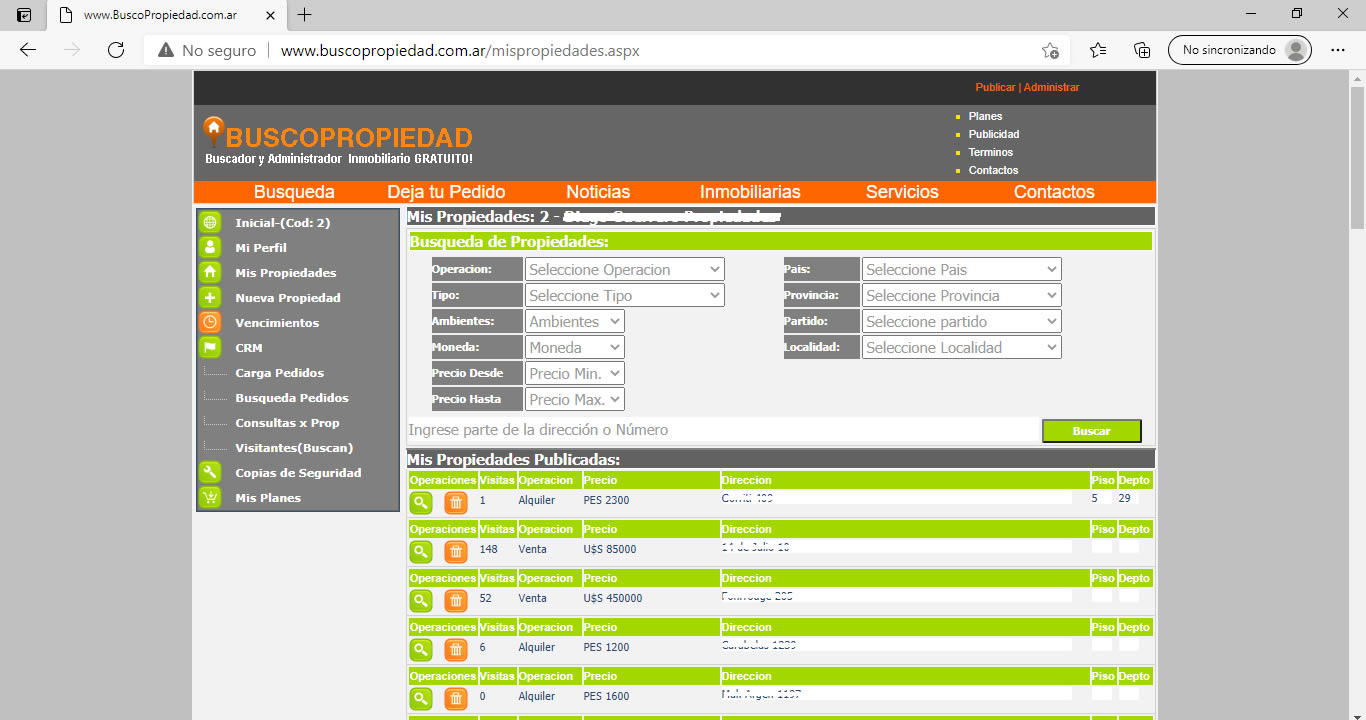Click the green Buscar button

tap(1091, 431)
